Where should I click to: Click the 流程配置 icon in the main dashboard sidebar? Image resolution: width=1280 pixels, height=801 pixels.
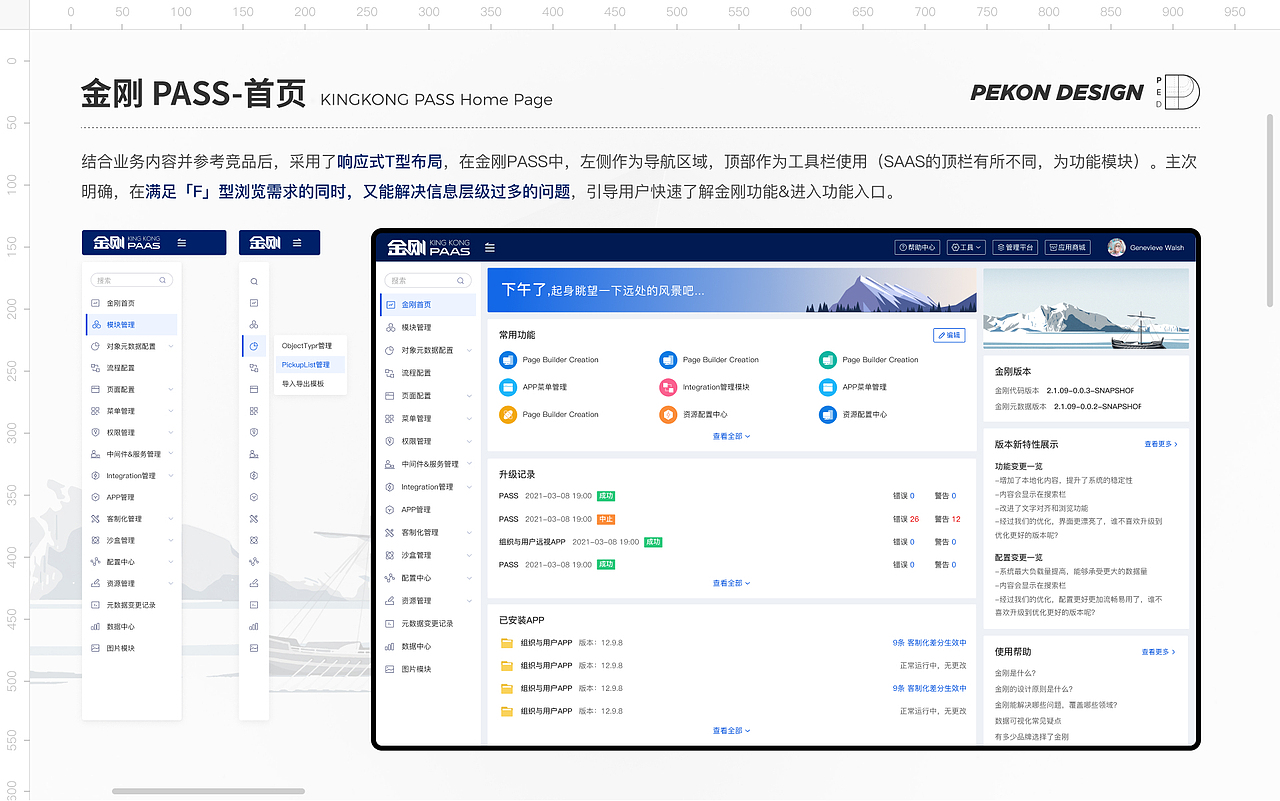coord(390,373)
